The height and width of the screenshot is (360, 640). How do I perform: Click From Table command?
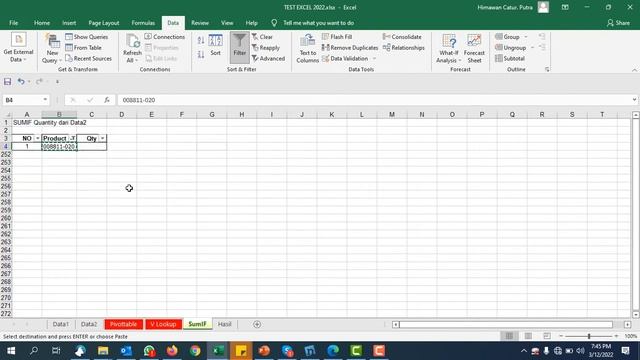[84, 47]
